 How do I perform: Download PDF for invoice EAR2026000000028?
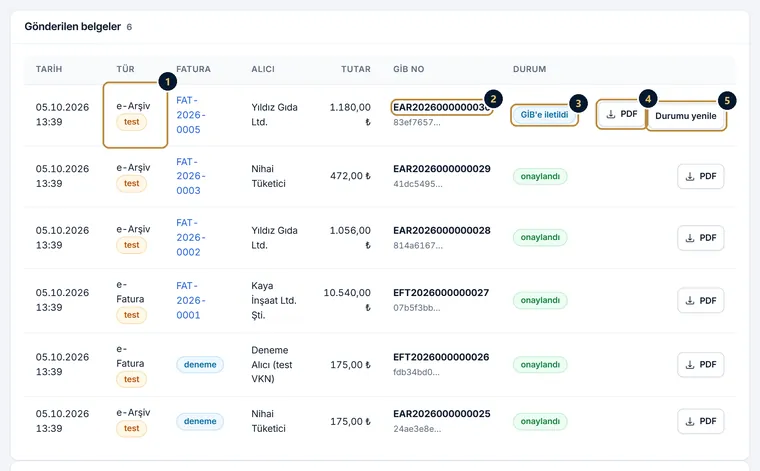[700, 238]
